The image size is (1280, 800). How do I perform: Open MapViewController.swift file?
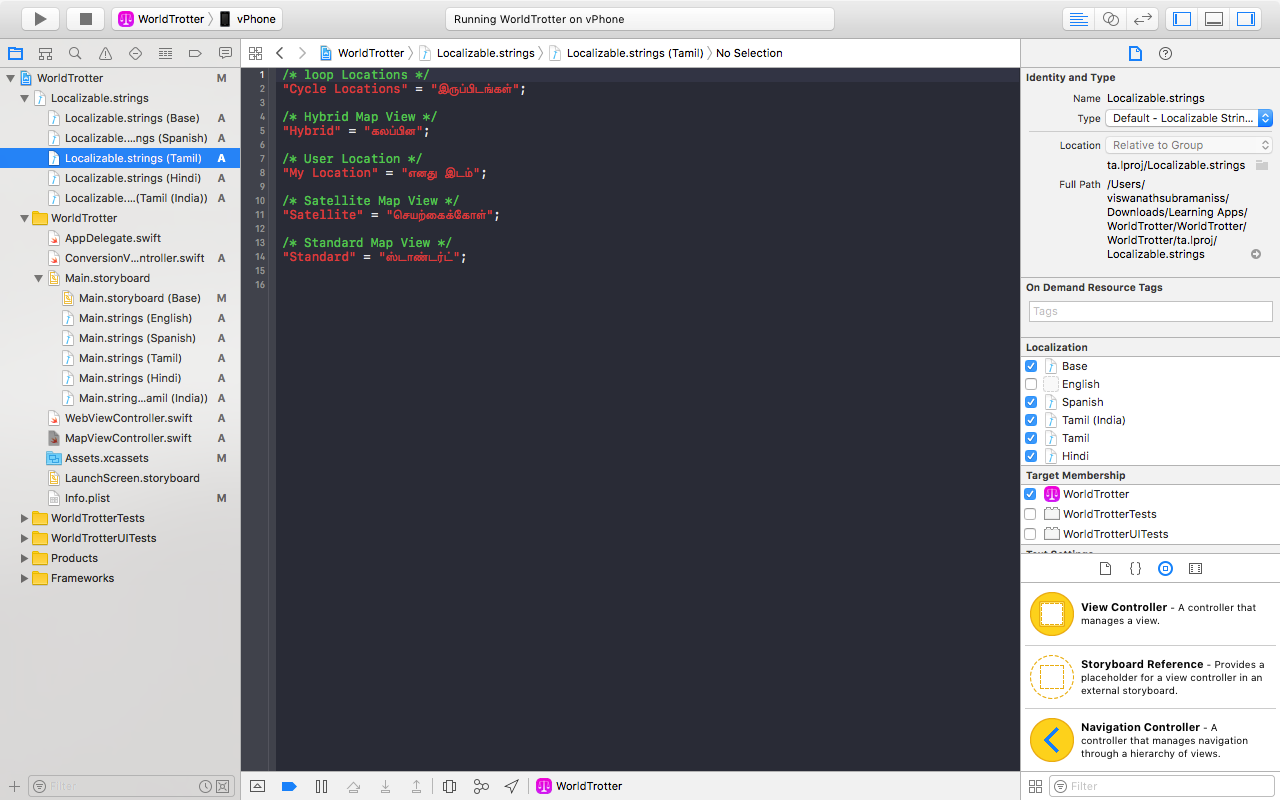tap(128, 438)
